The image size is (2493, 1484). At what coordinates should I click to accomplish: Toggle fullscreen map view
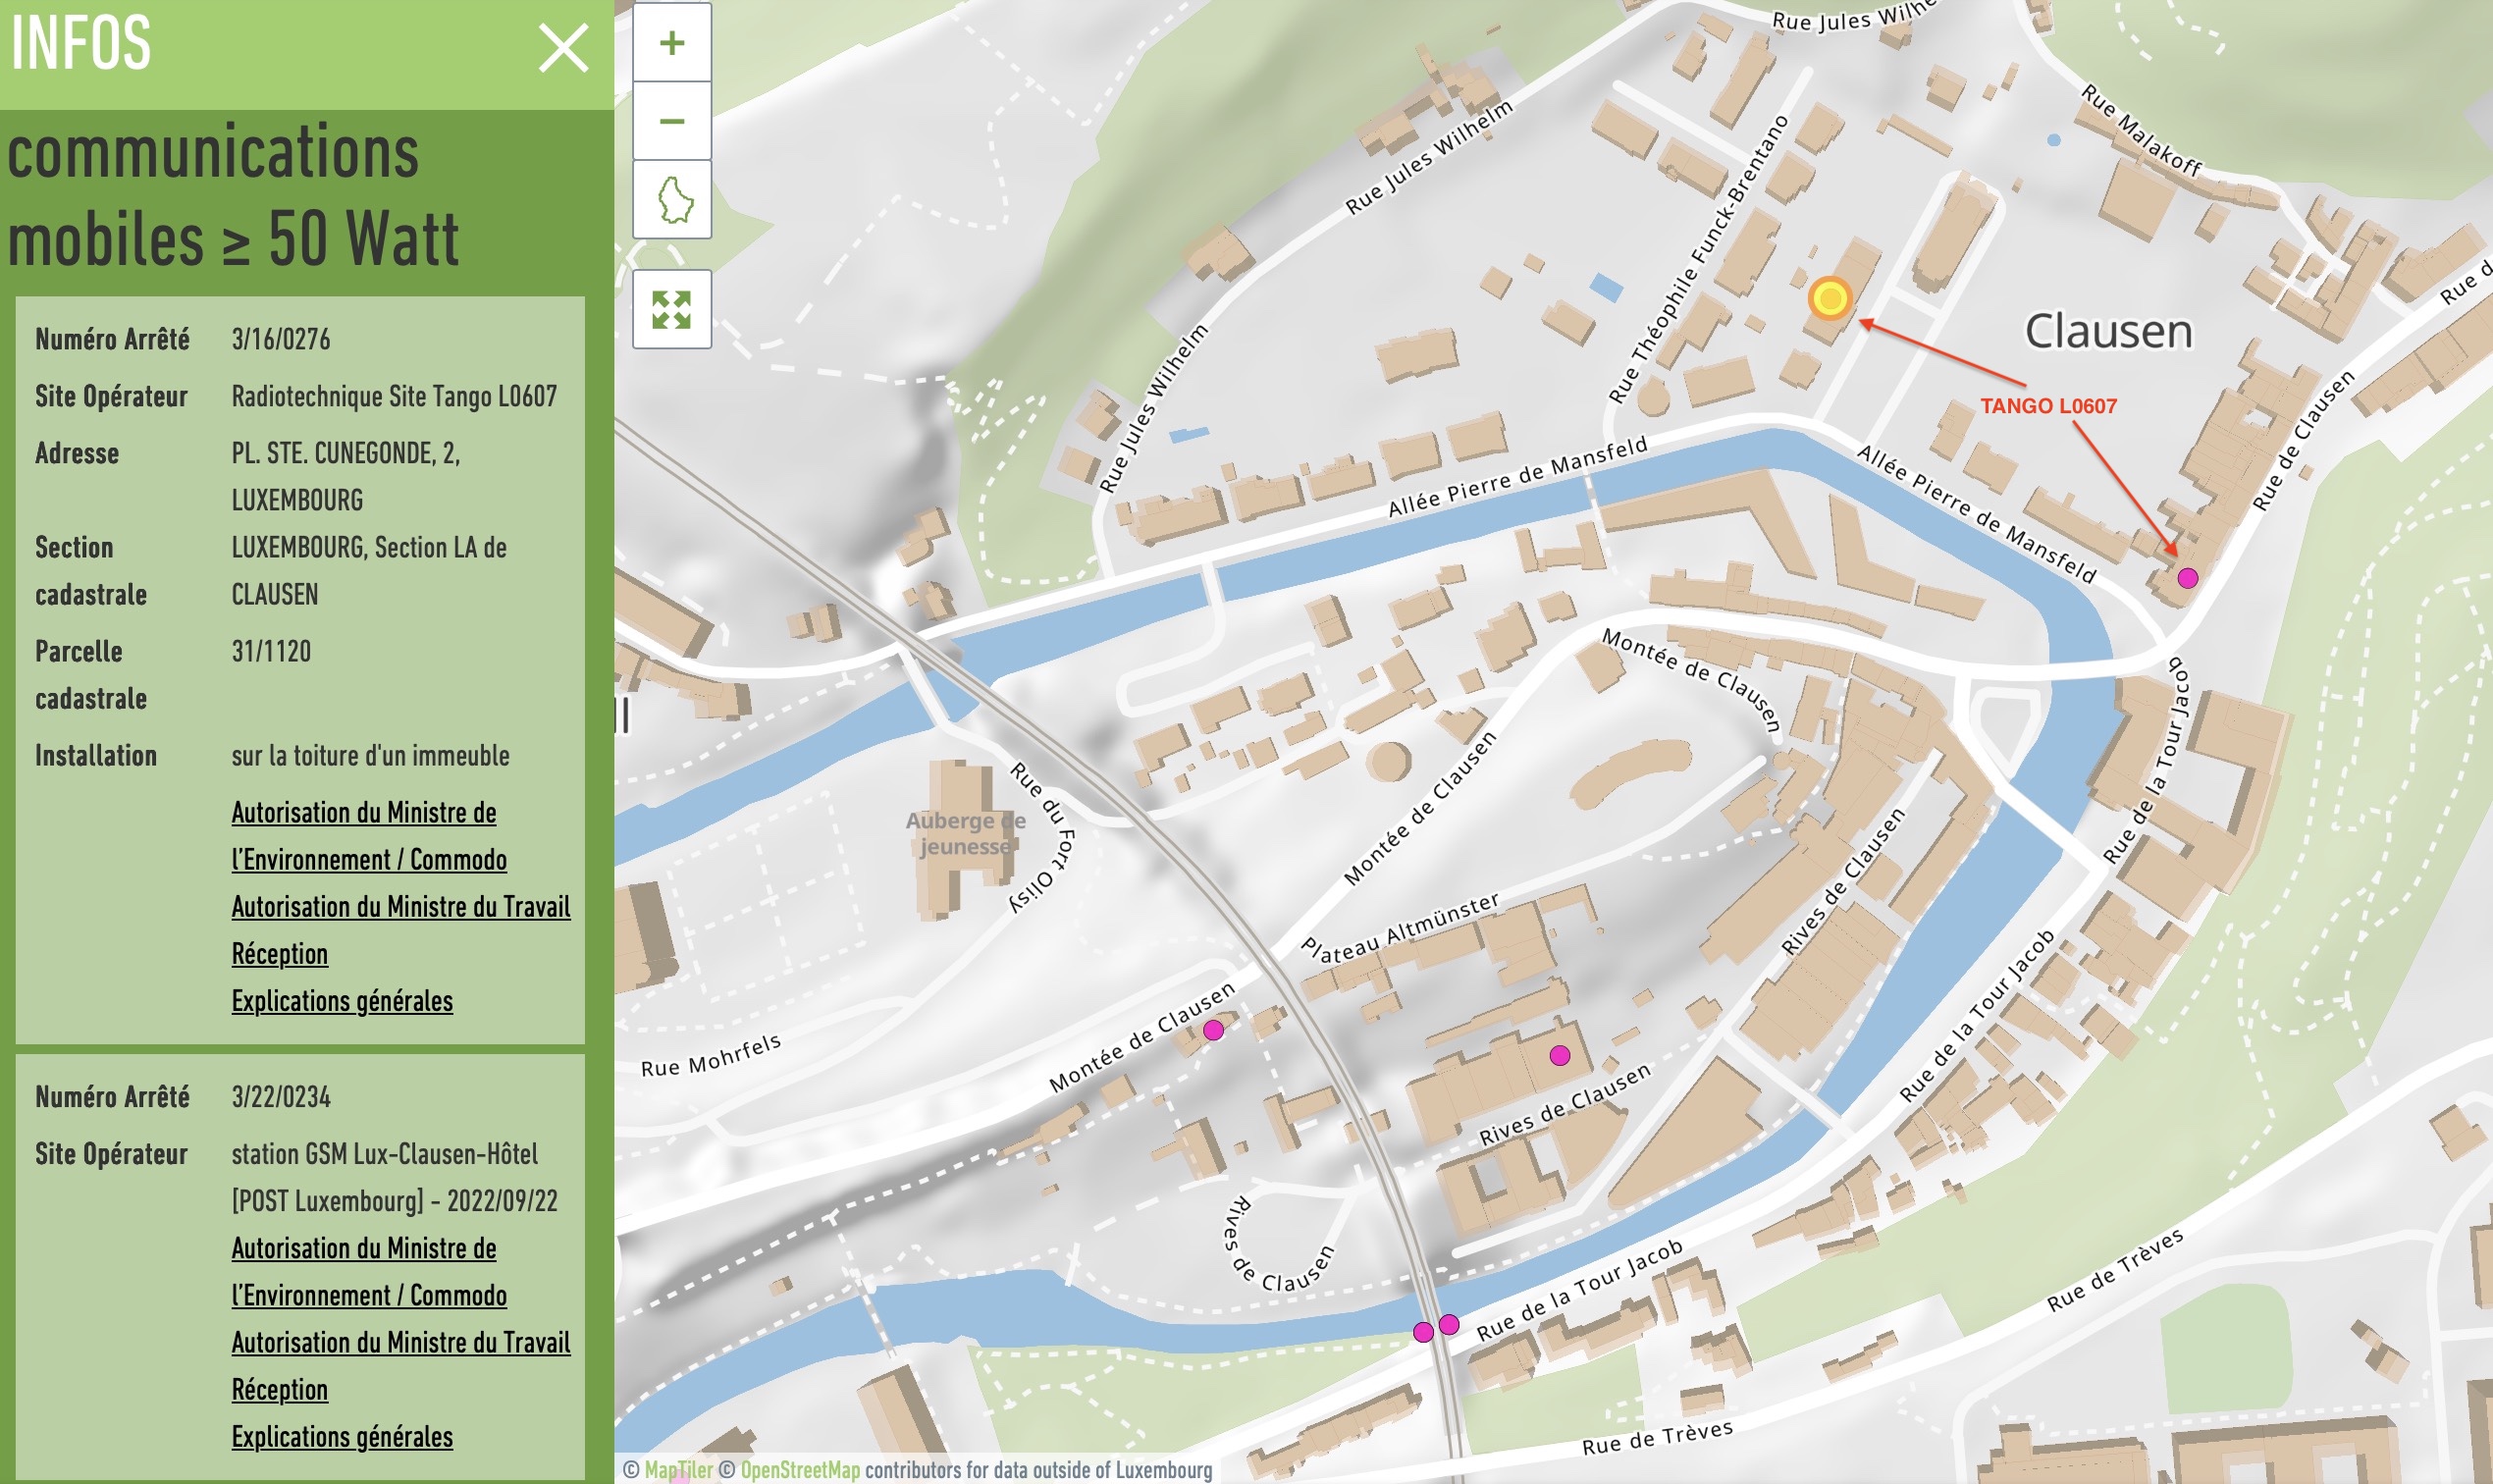[672, 310]
